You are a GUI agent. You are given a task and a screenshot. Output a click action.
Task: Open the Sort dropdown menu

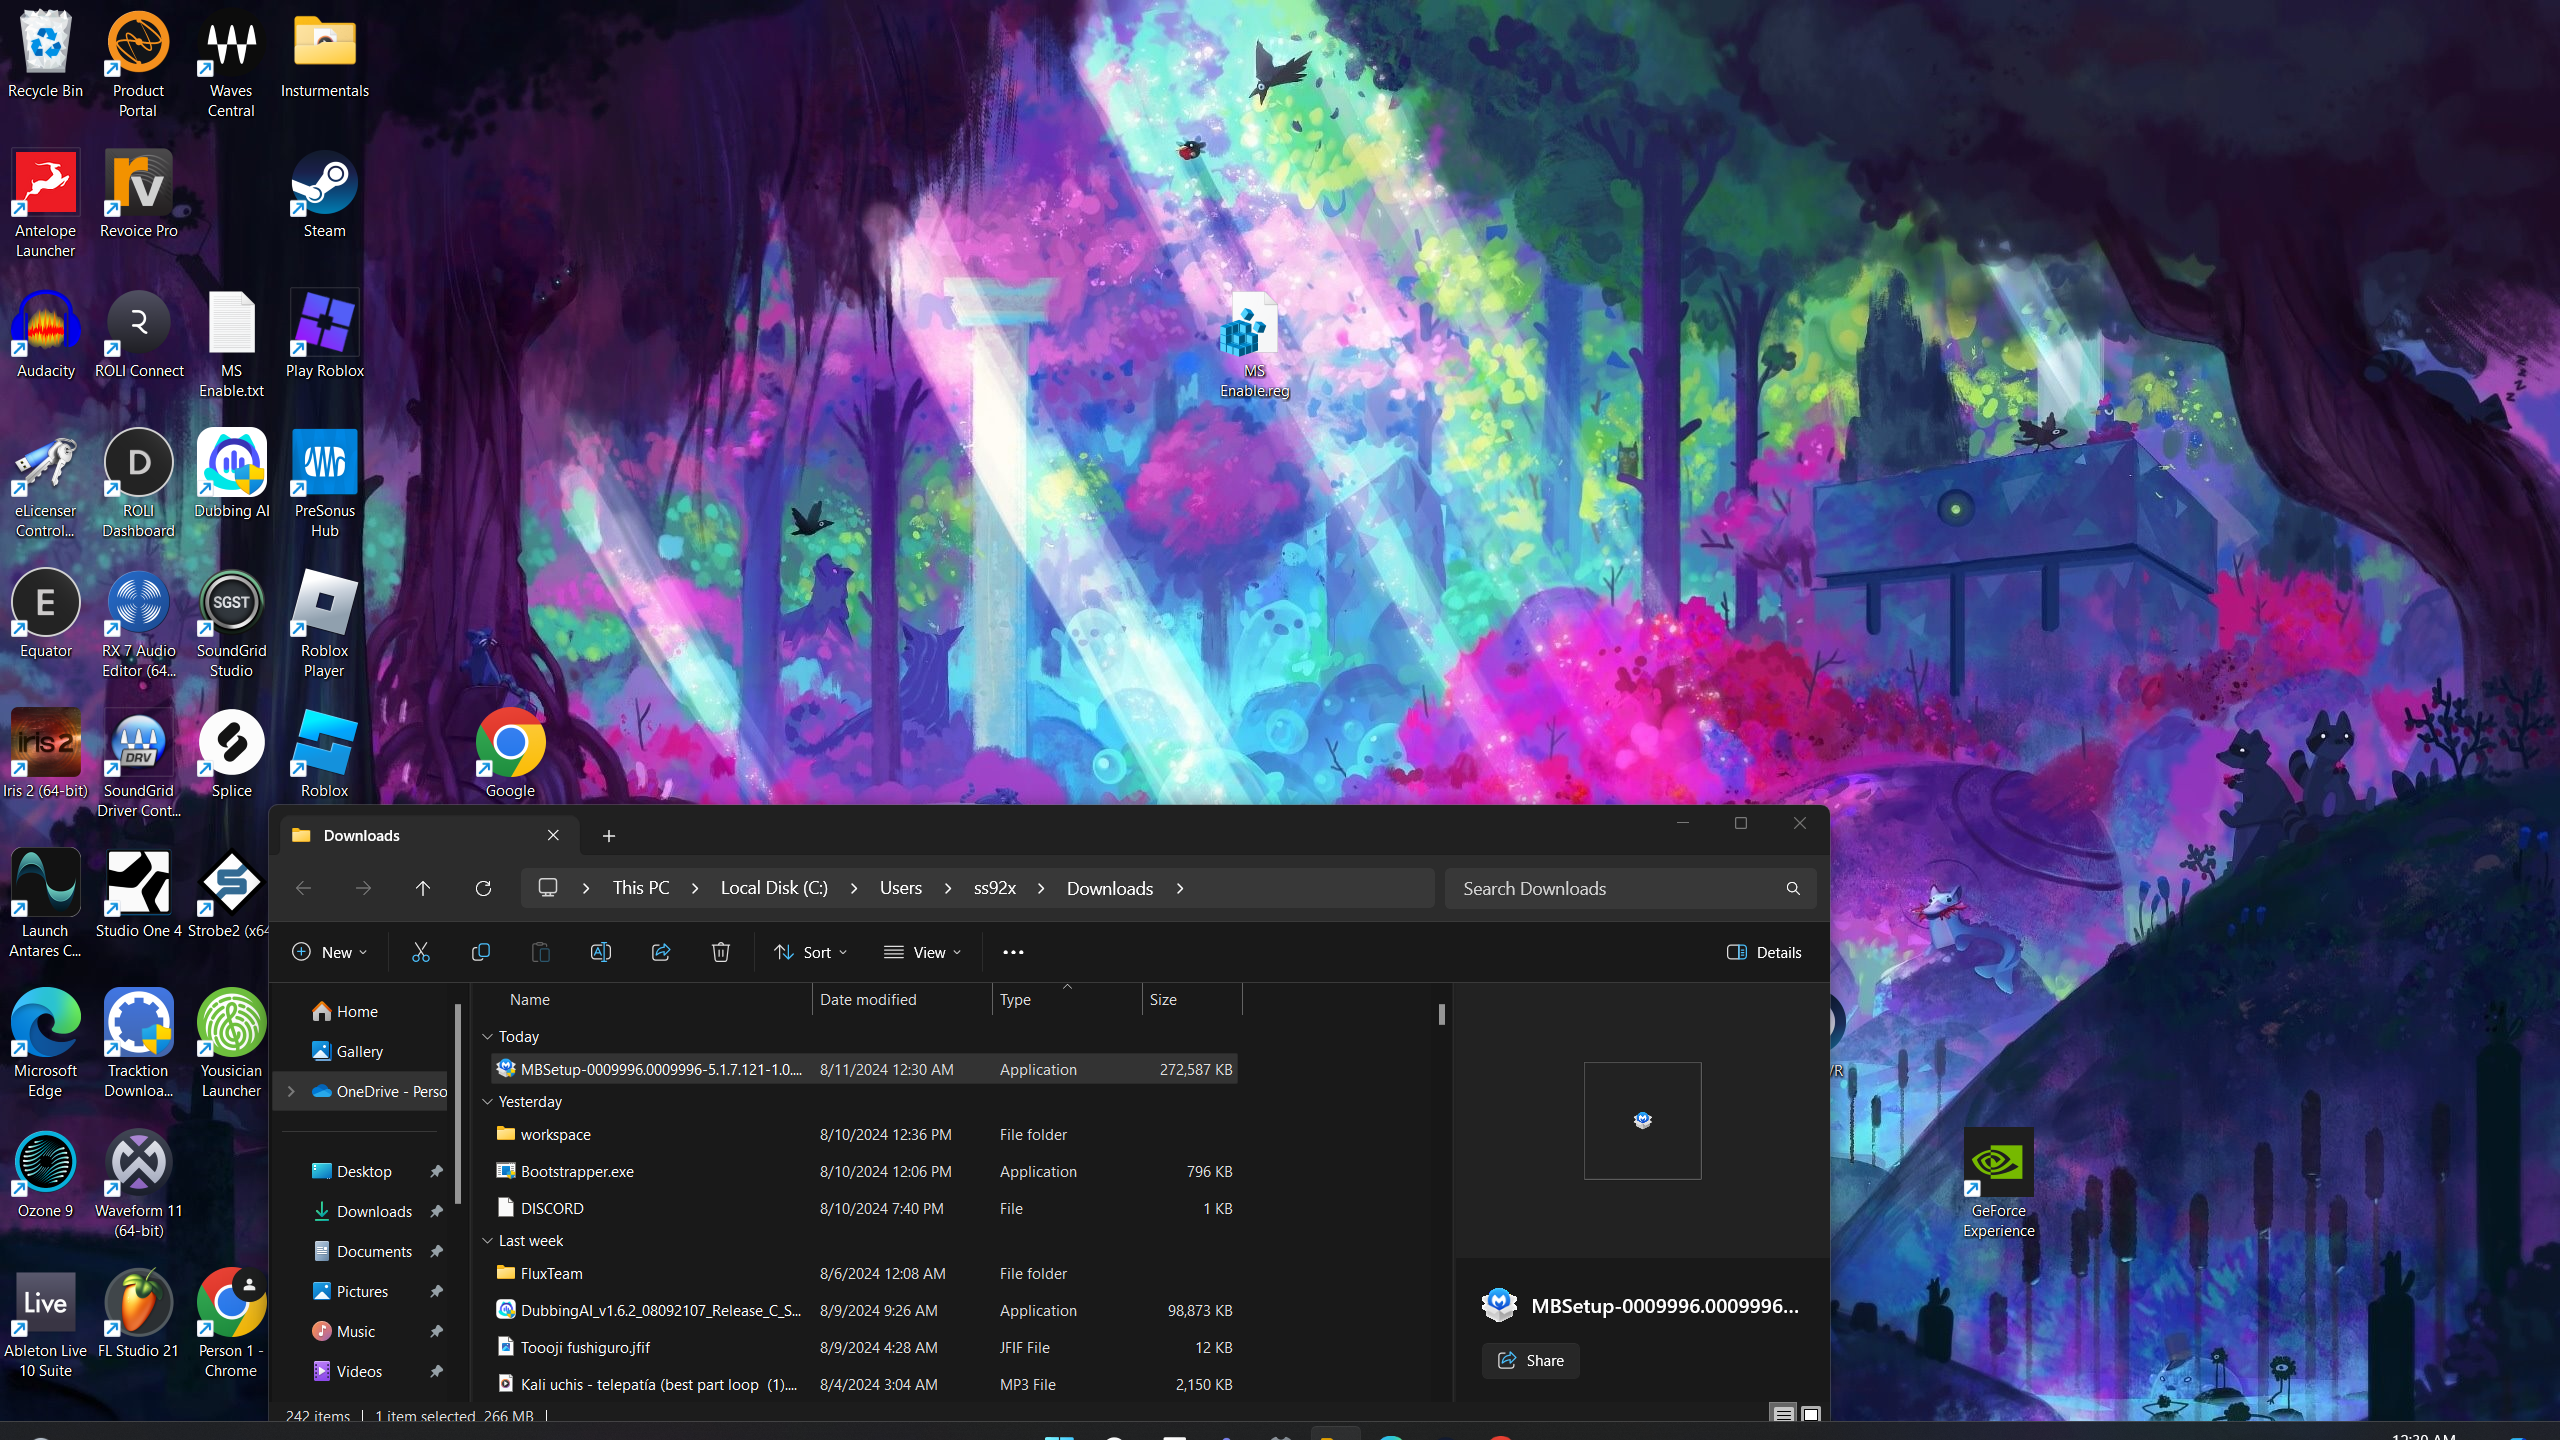pyautogui.click(x=811, y=952)
